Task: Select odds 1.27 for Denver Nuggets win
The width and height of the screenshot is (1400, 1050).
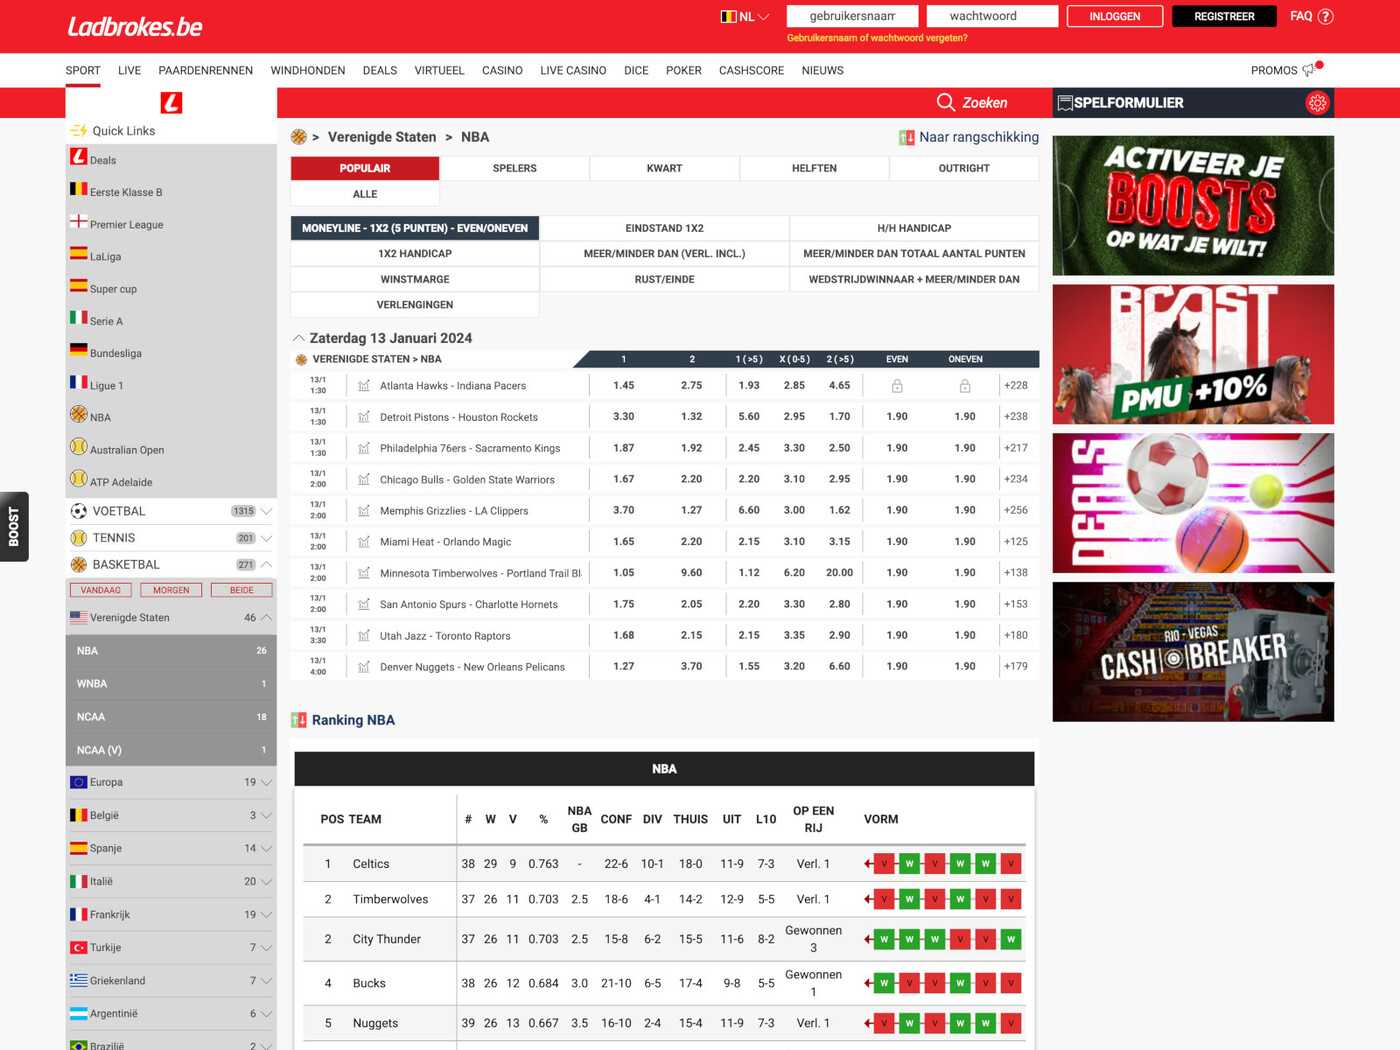Action: point(624,666)
